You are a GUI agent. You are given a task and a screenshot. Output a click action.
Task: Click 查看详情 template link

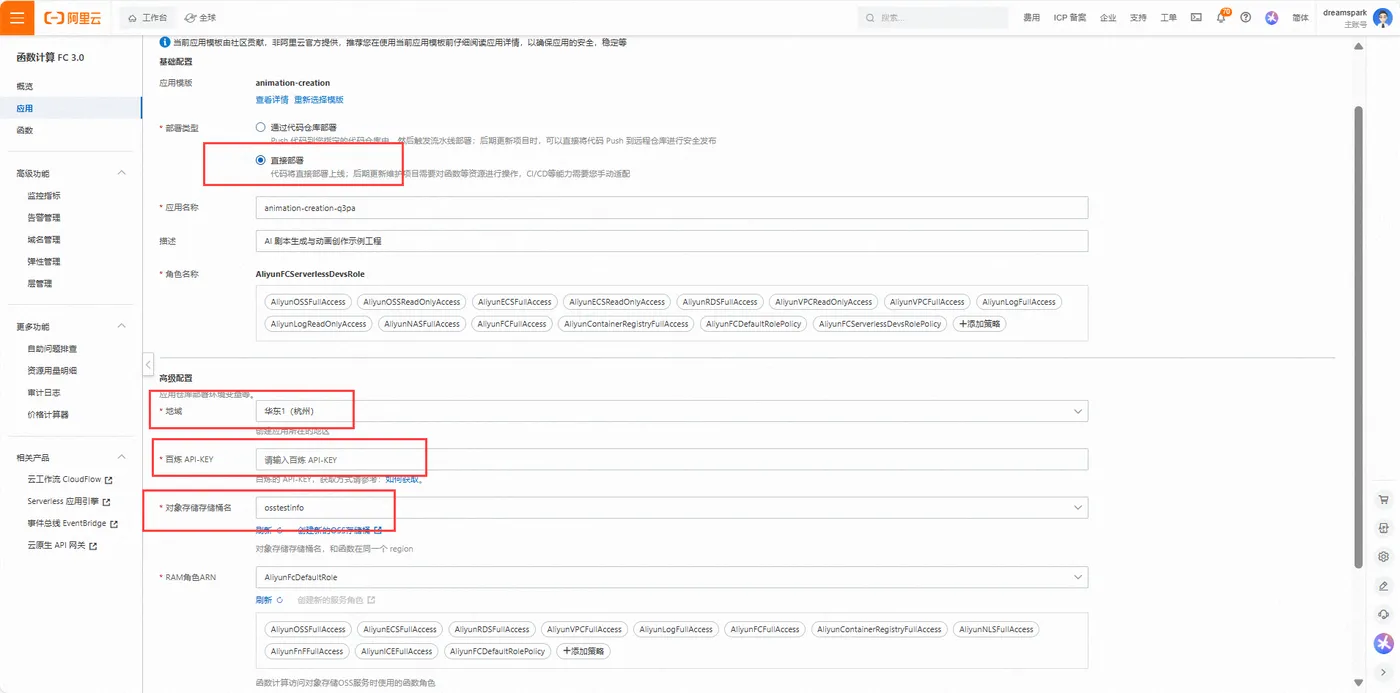pos(272,100)
